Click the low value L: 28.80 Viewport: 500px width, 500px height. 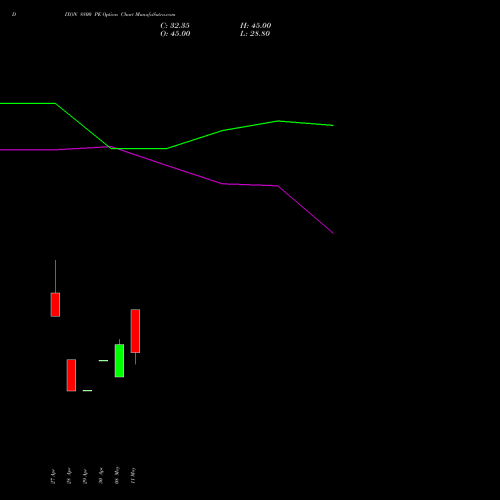(255, 34)
